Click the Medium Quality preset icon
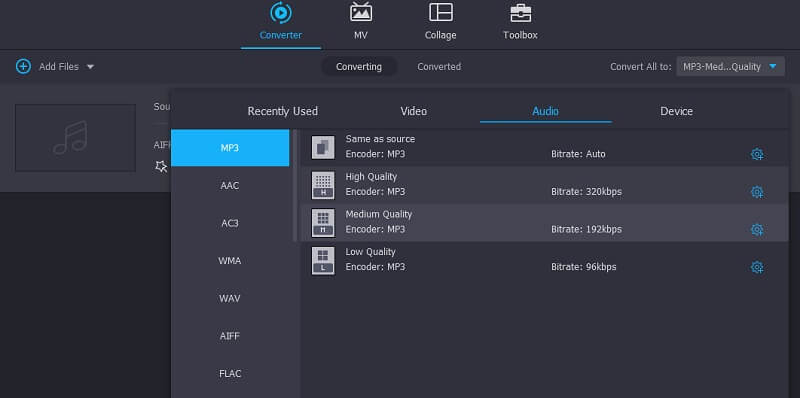Image resolution: width=800 pixels, height=398 pixels. click(323, 223)
